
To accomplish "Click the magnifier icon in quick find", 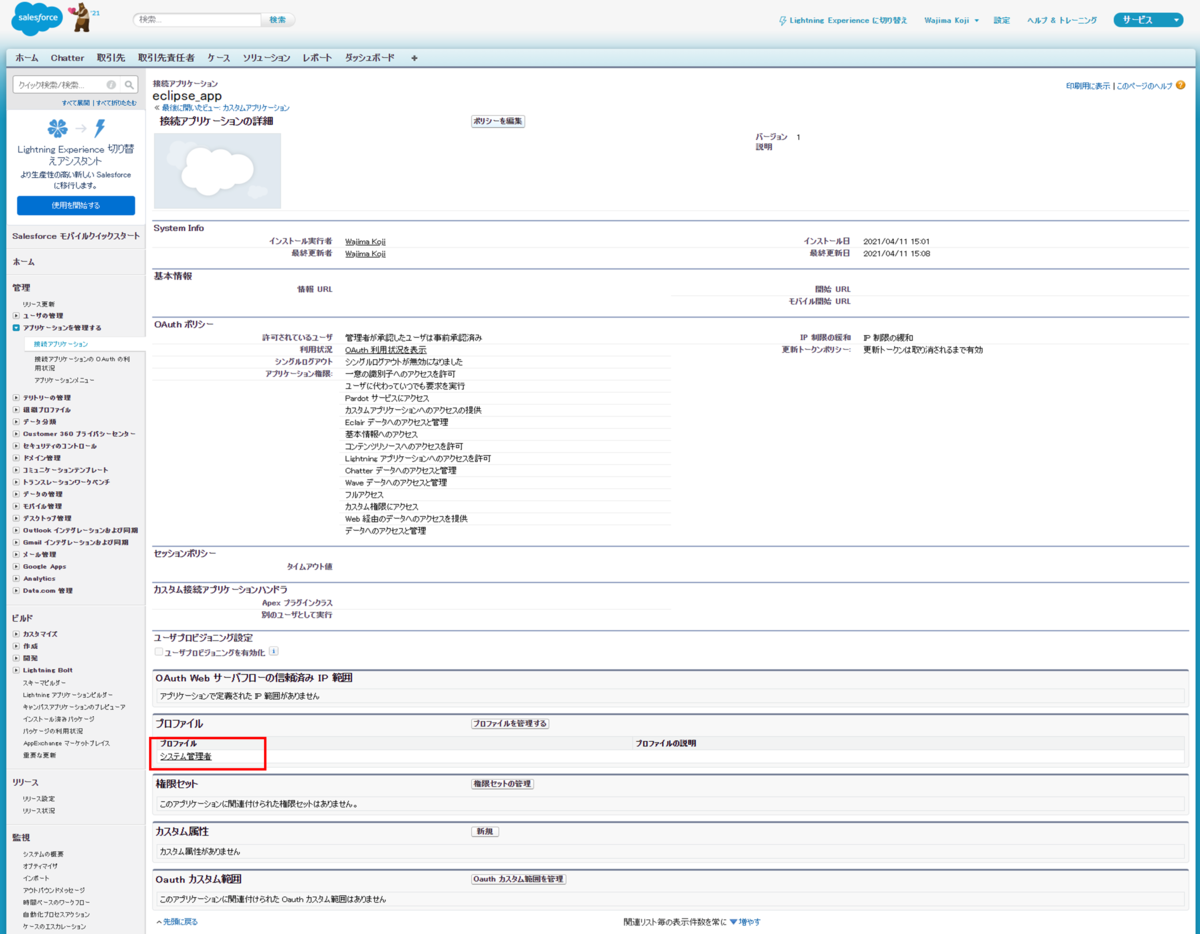I will [x=128, y=85].
